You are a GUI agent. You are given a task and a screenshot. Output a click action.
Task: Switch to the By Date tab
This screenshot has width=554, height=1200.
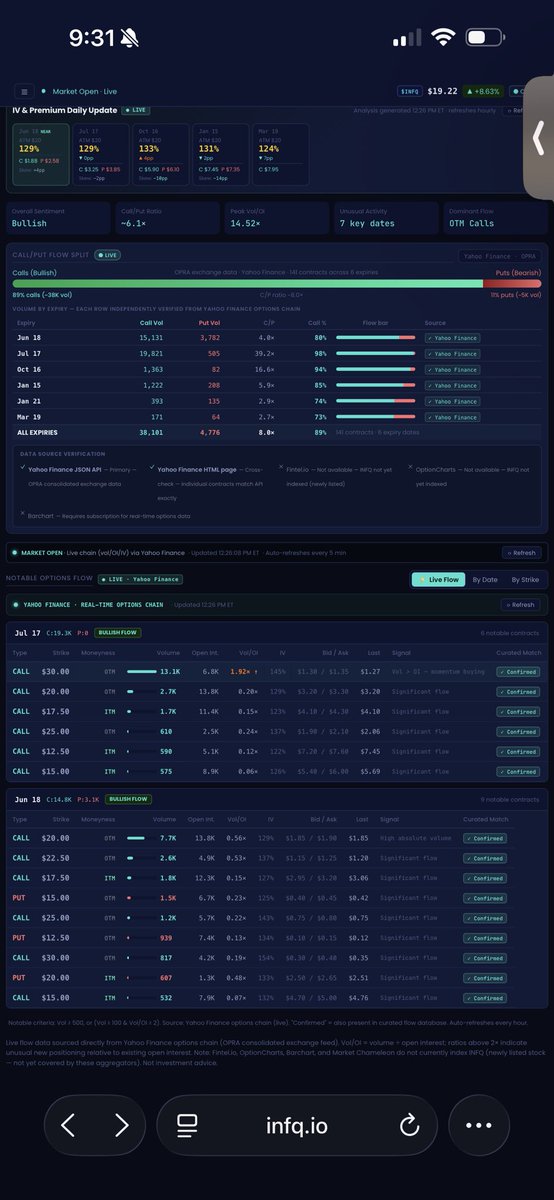[x=485, y=579]
